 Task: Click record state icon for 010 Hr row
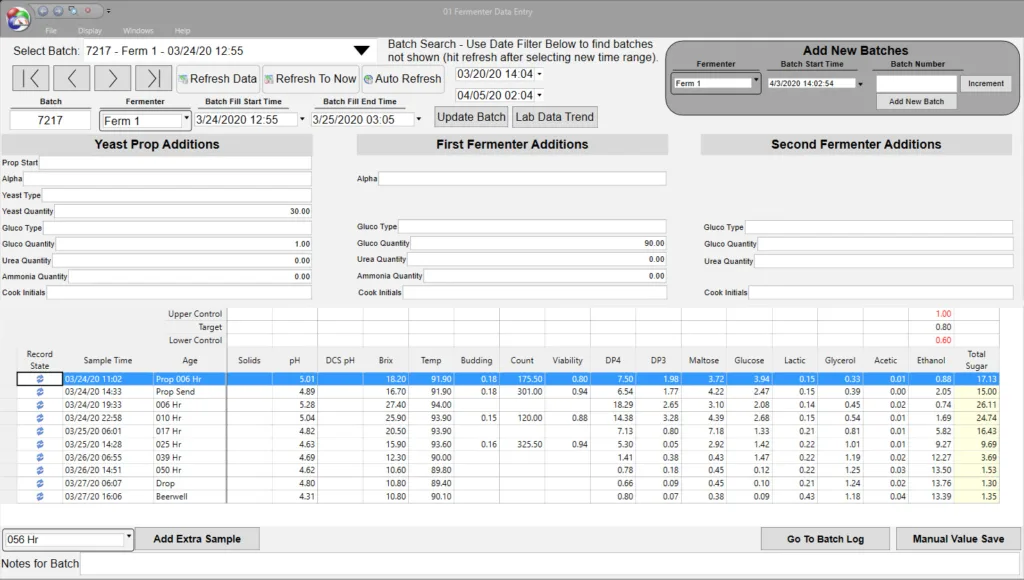point(40,418)
